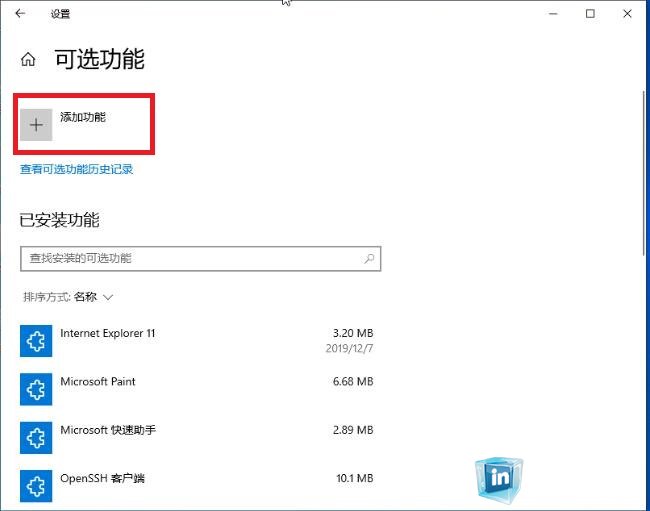Go back with the arrow icon
The height and width of the screenshot is (511, 650).
point(20,14)
